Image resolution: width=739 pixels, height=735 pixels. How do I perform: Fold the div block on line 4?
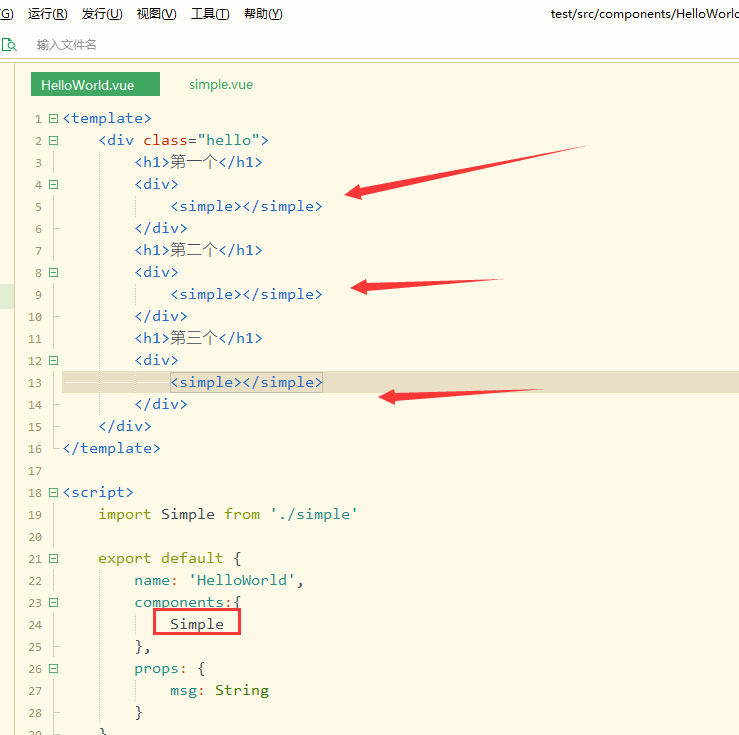[x=54, y=185]
